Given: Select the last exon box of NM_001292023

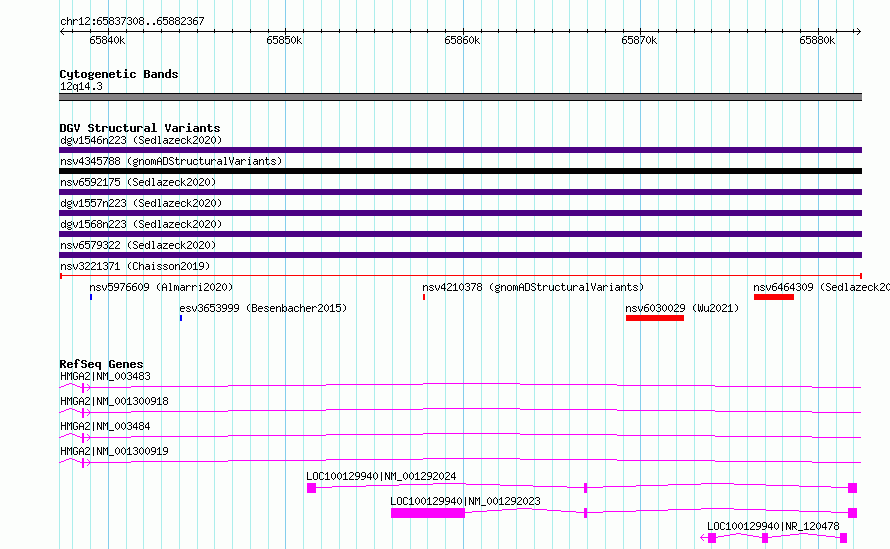Looking at the screenshot, I should click(x=853, y=513).
